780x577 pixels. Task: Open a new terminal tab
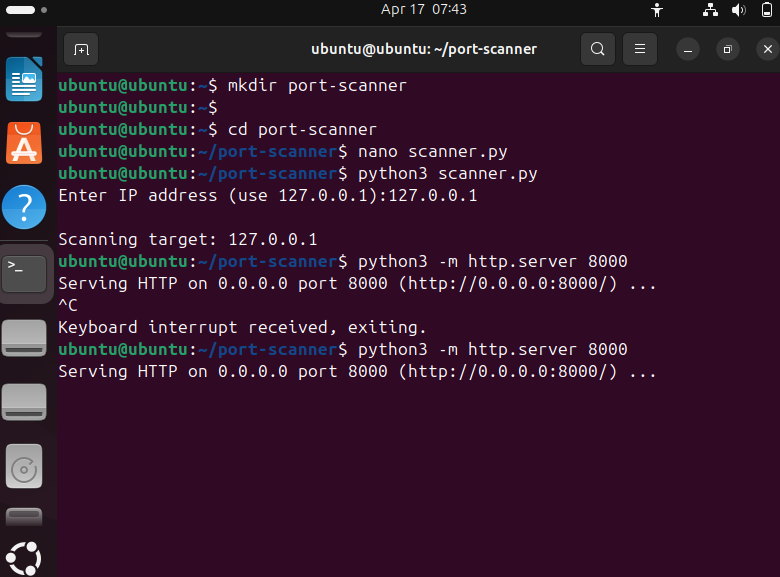click(81, 49)
